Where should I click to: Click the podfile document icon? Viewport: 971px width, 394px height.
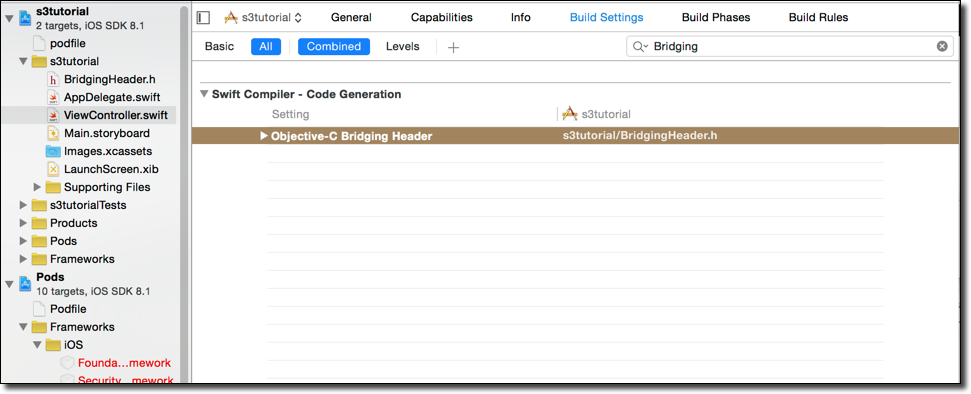39,43
